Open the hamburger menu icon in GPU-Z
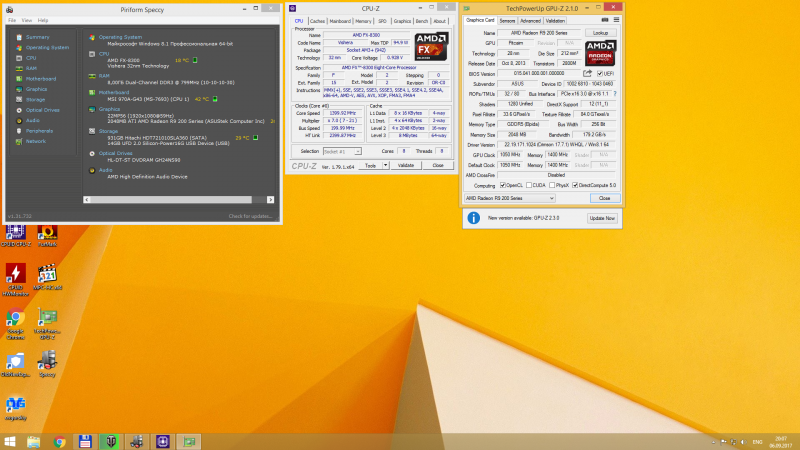Image resolution: width=800 pixels, height=450 pixels. (616, 20)
